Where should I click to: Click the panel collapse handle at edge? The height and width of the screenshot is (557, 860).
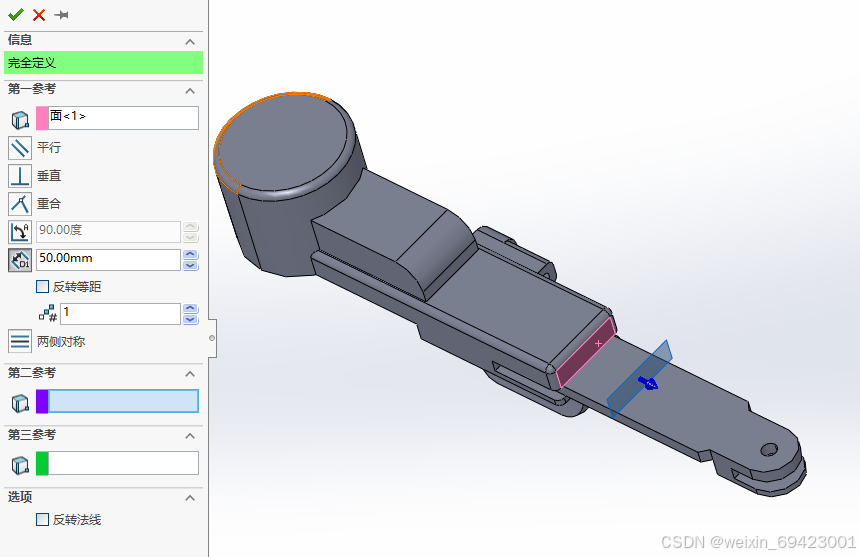coord(212,338)
